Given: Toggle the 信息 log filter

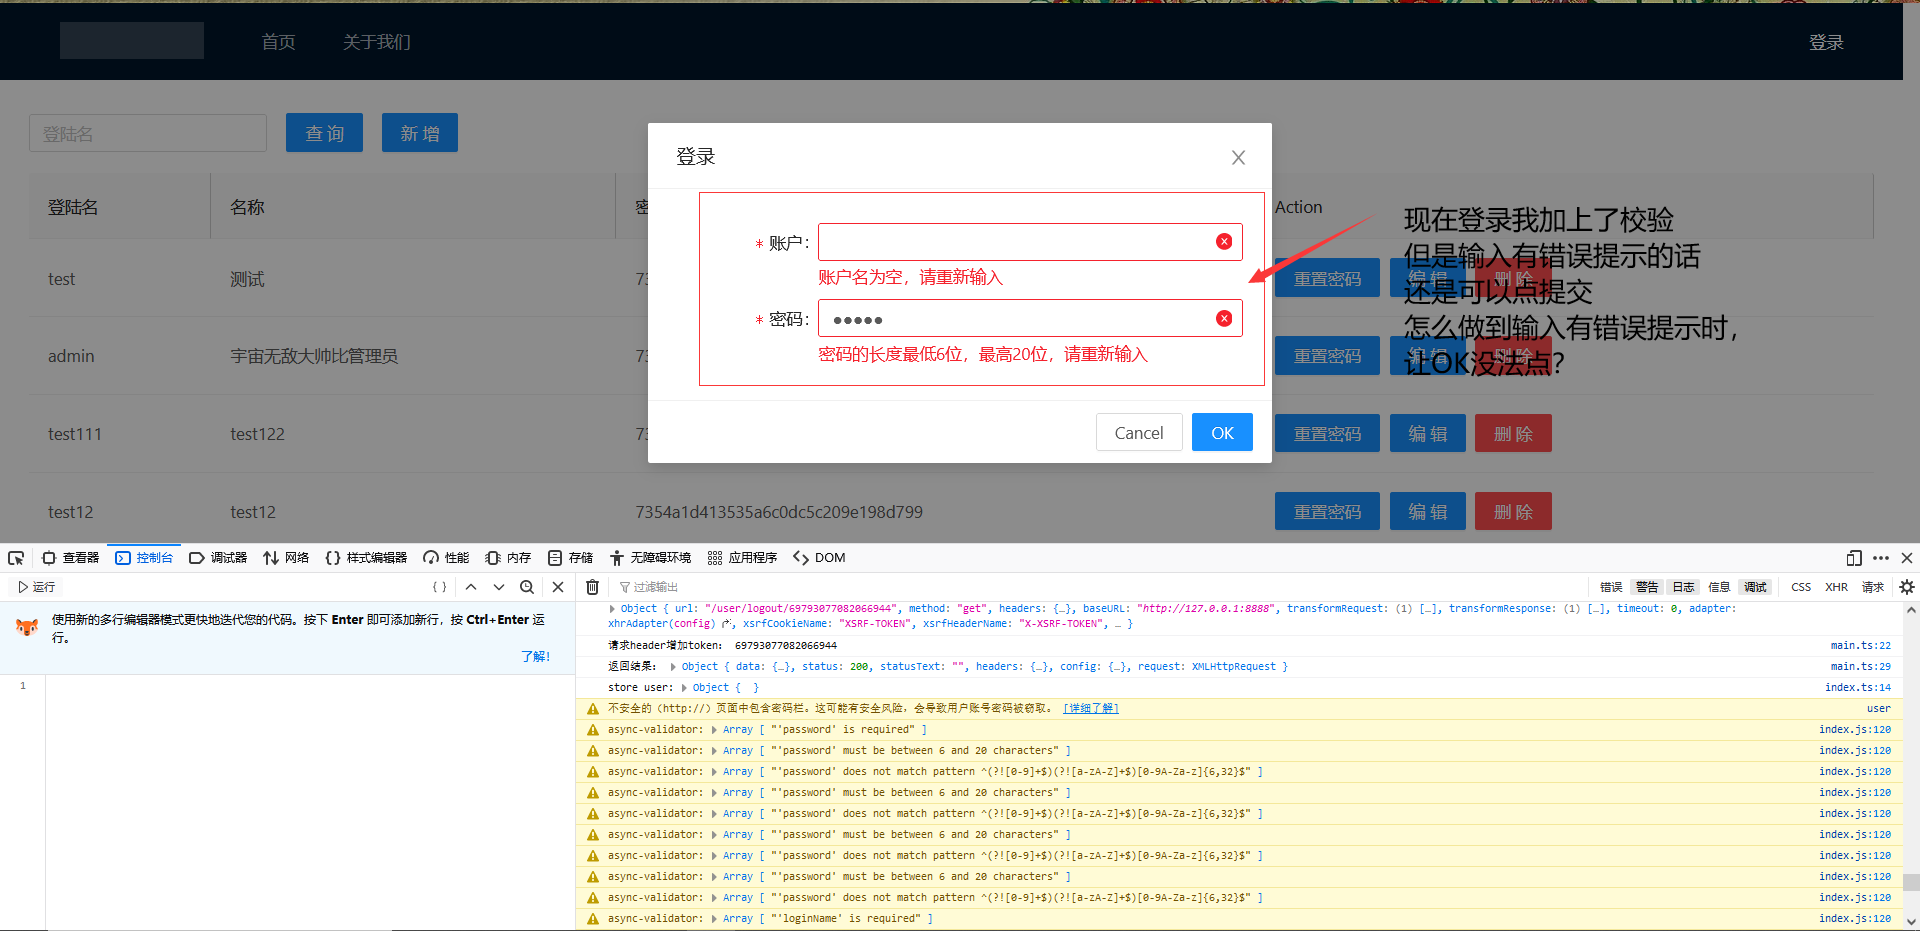Looking at the screenshot, I should point(1719,587).
